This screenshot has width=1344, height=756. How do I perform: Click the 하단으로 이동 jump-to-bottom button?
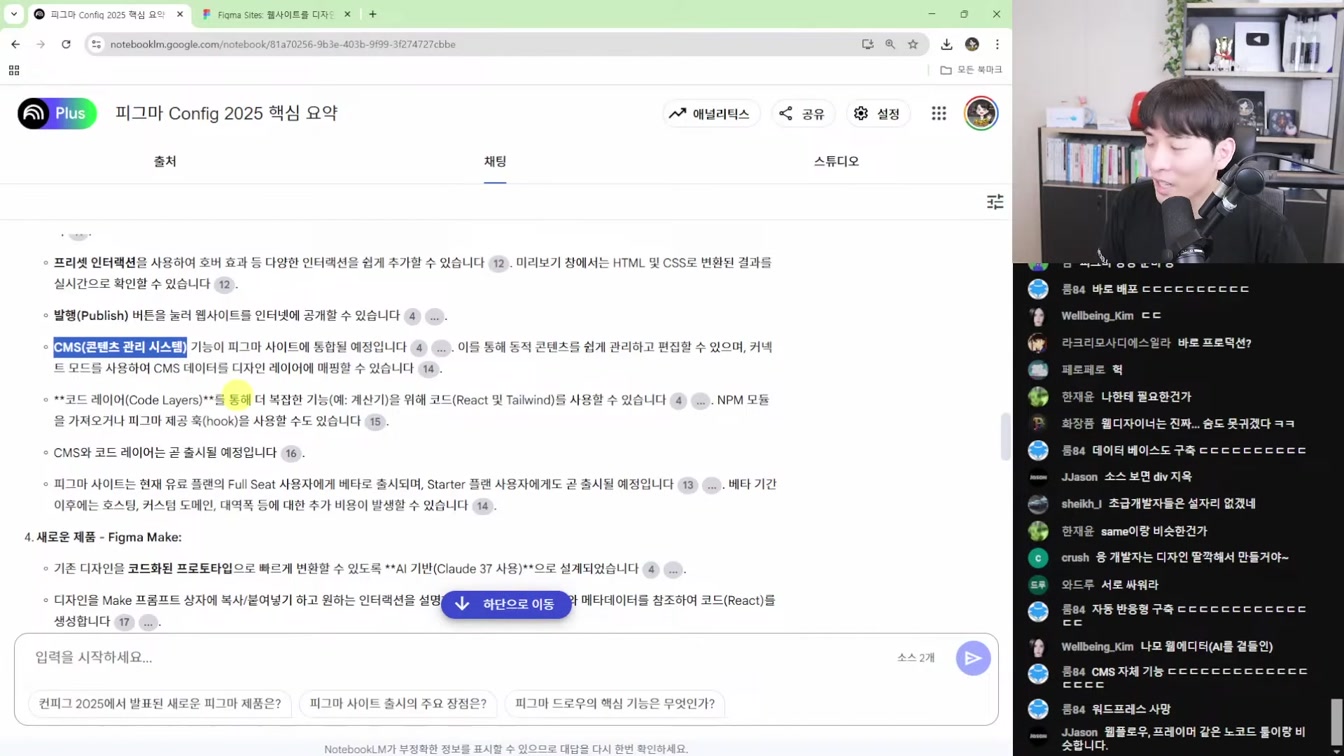(506, 604)
